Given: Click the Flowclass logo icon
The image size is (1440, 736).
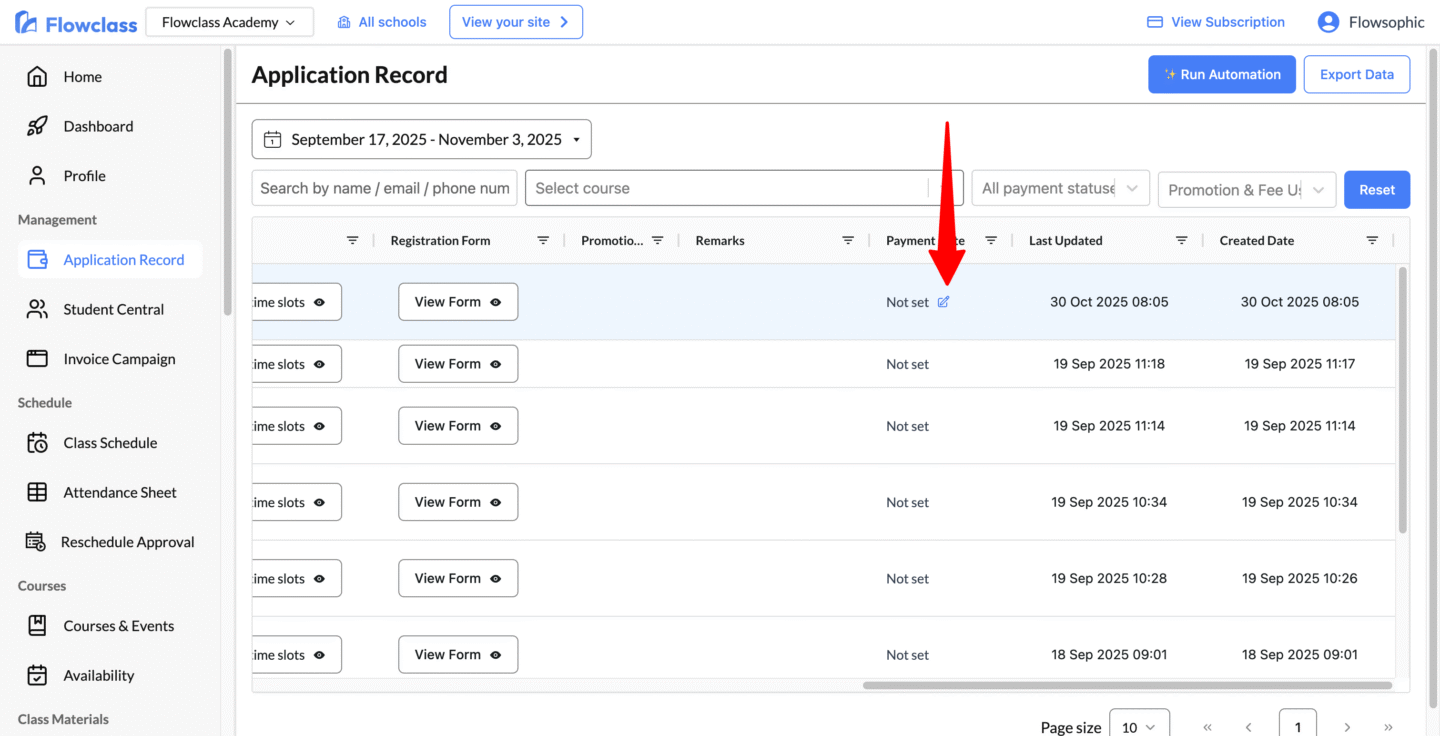Looking at the screenshot, I should pyautogui.click(x=26, y=23).
